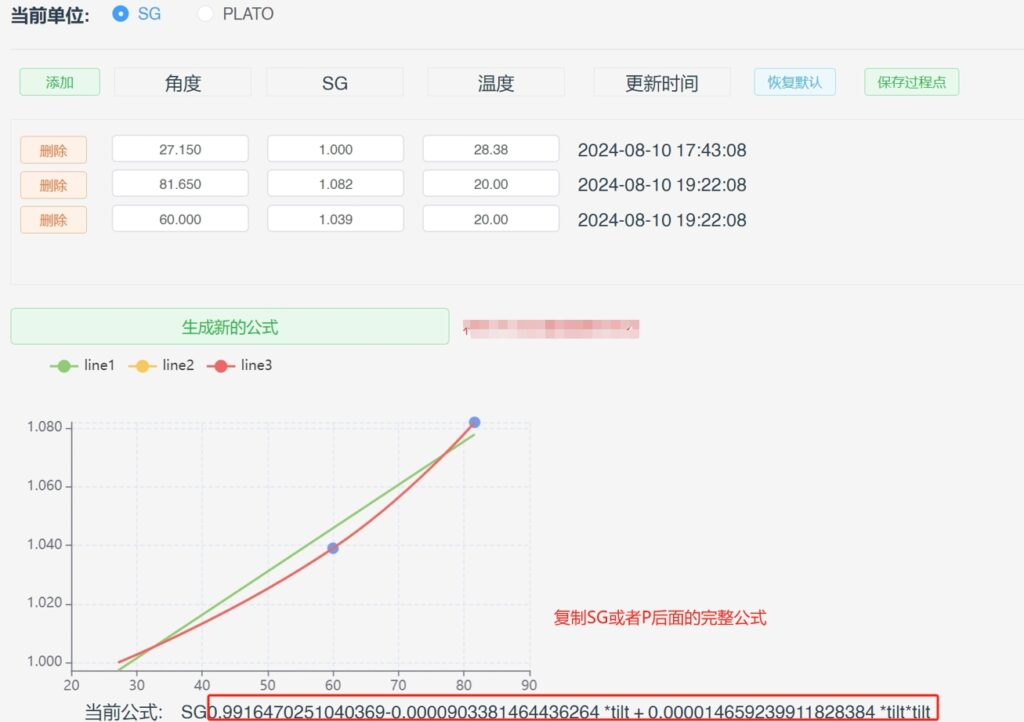Toggle line1 legend series in chart
Viewport: 1024px width, 722px height.
pos(82,366)
